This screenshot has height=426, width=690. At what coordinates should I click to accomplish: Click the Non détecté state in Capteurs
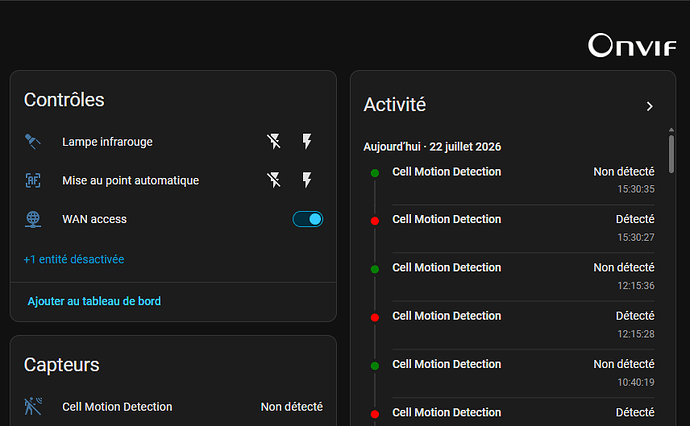point(292,407)
